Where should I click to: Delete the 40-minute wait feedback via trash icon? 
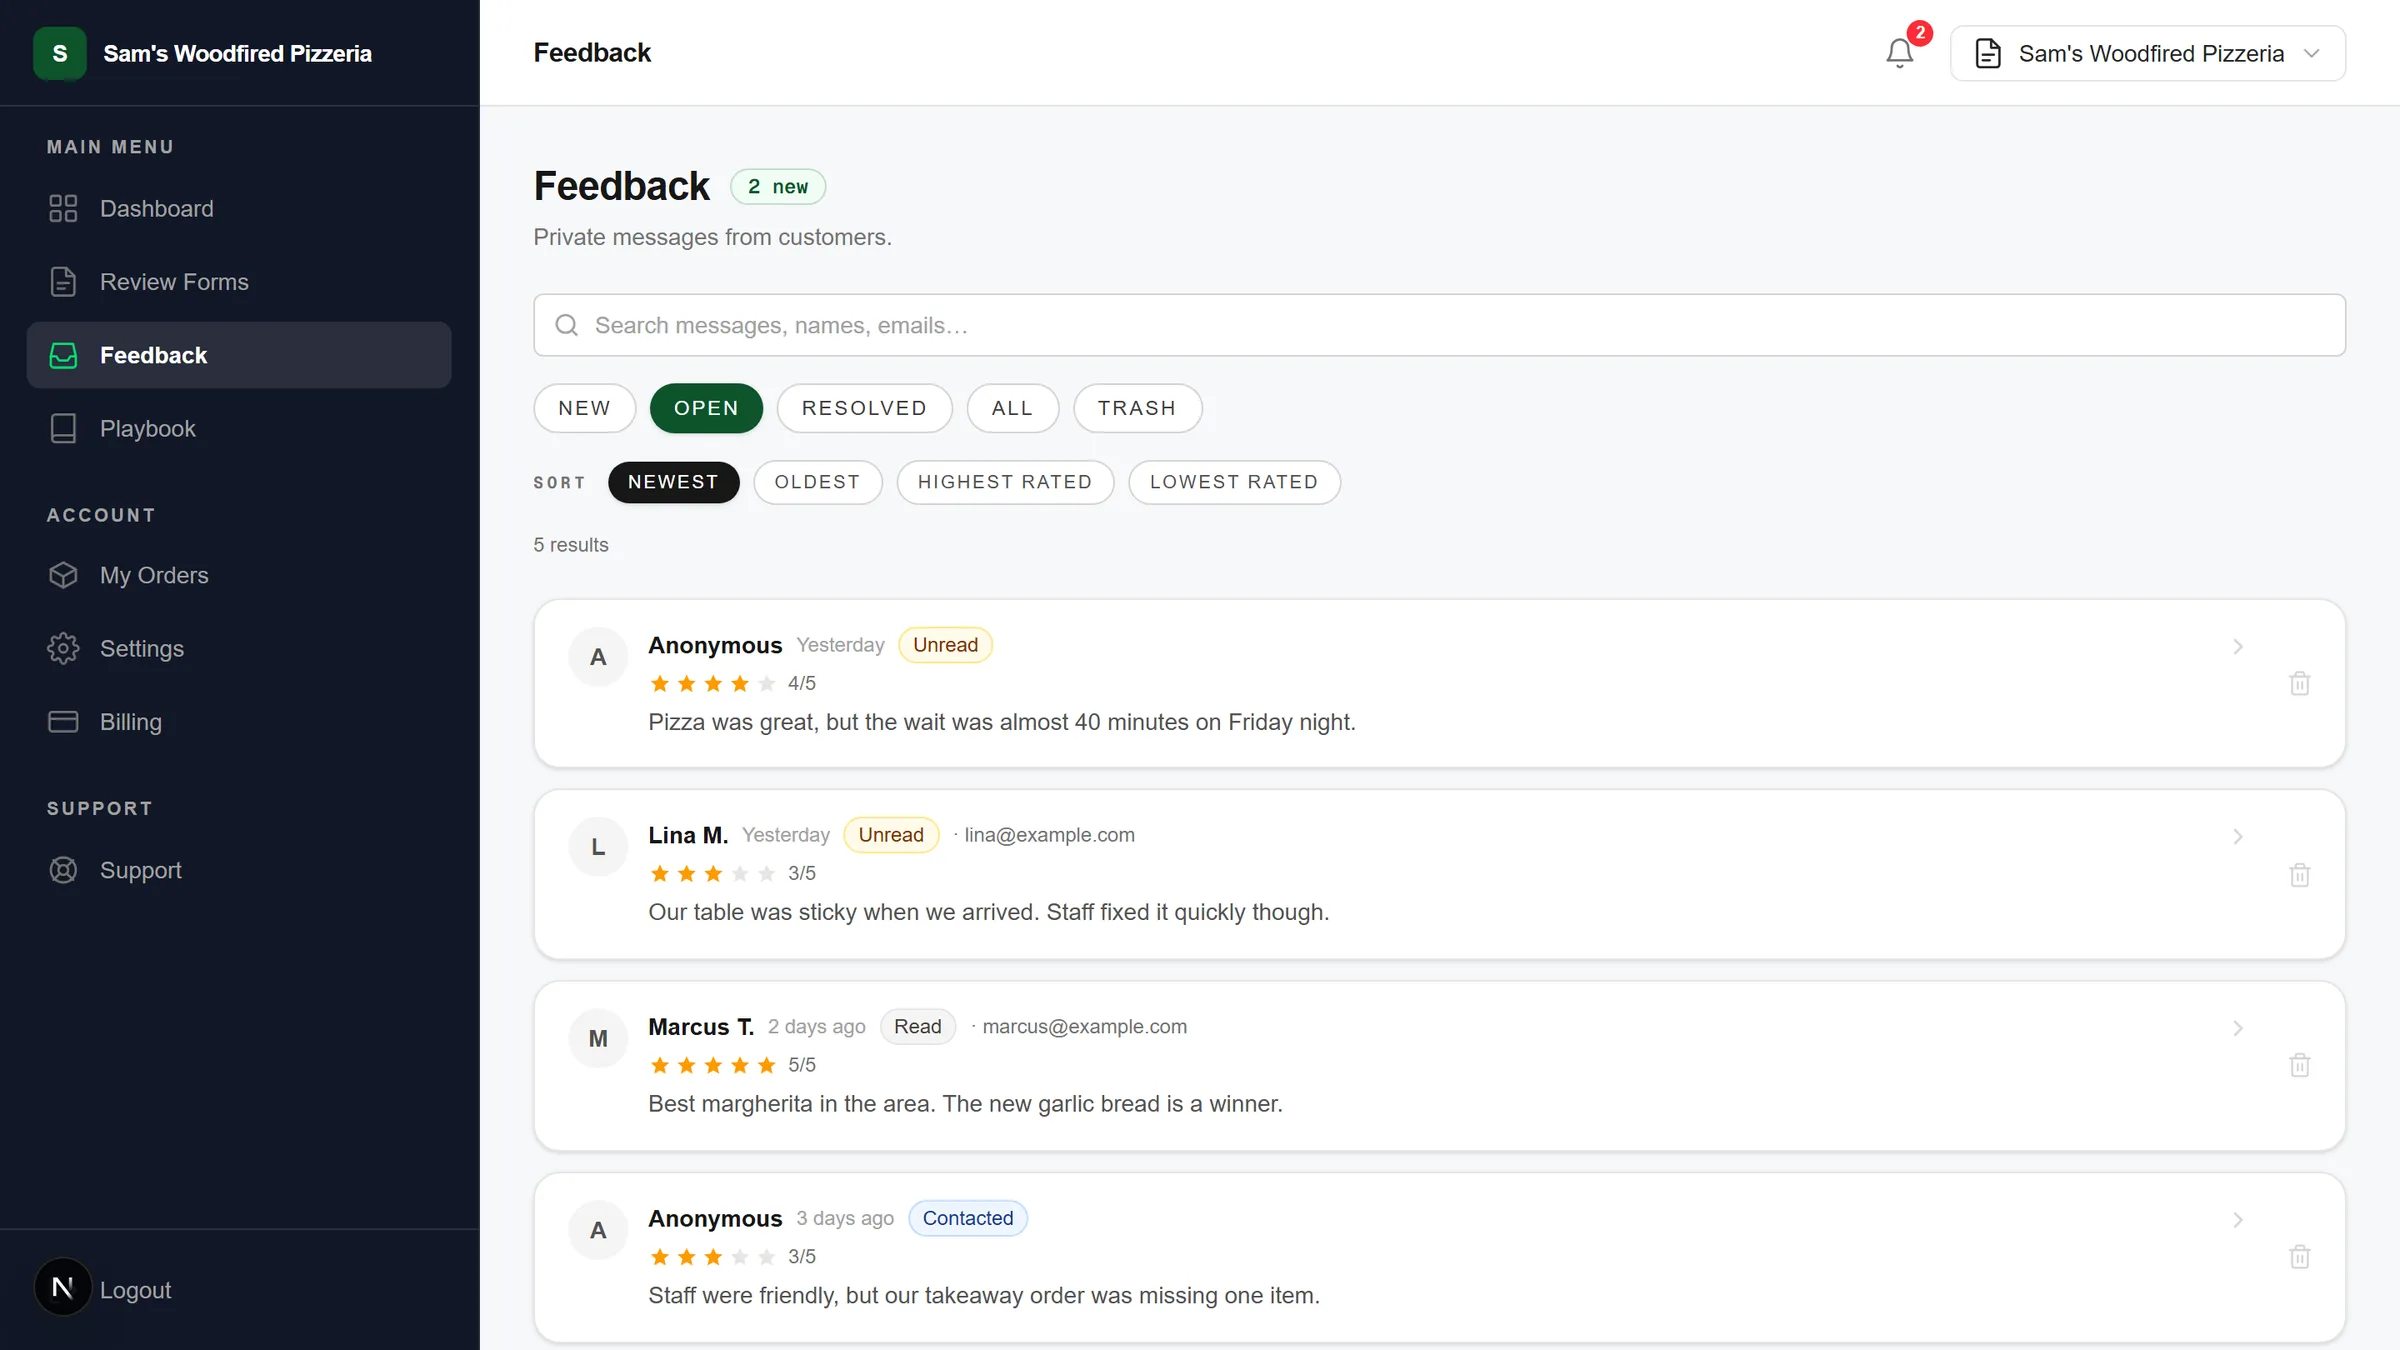click(2299, 683)
